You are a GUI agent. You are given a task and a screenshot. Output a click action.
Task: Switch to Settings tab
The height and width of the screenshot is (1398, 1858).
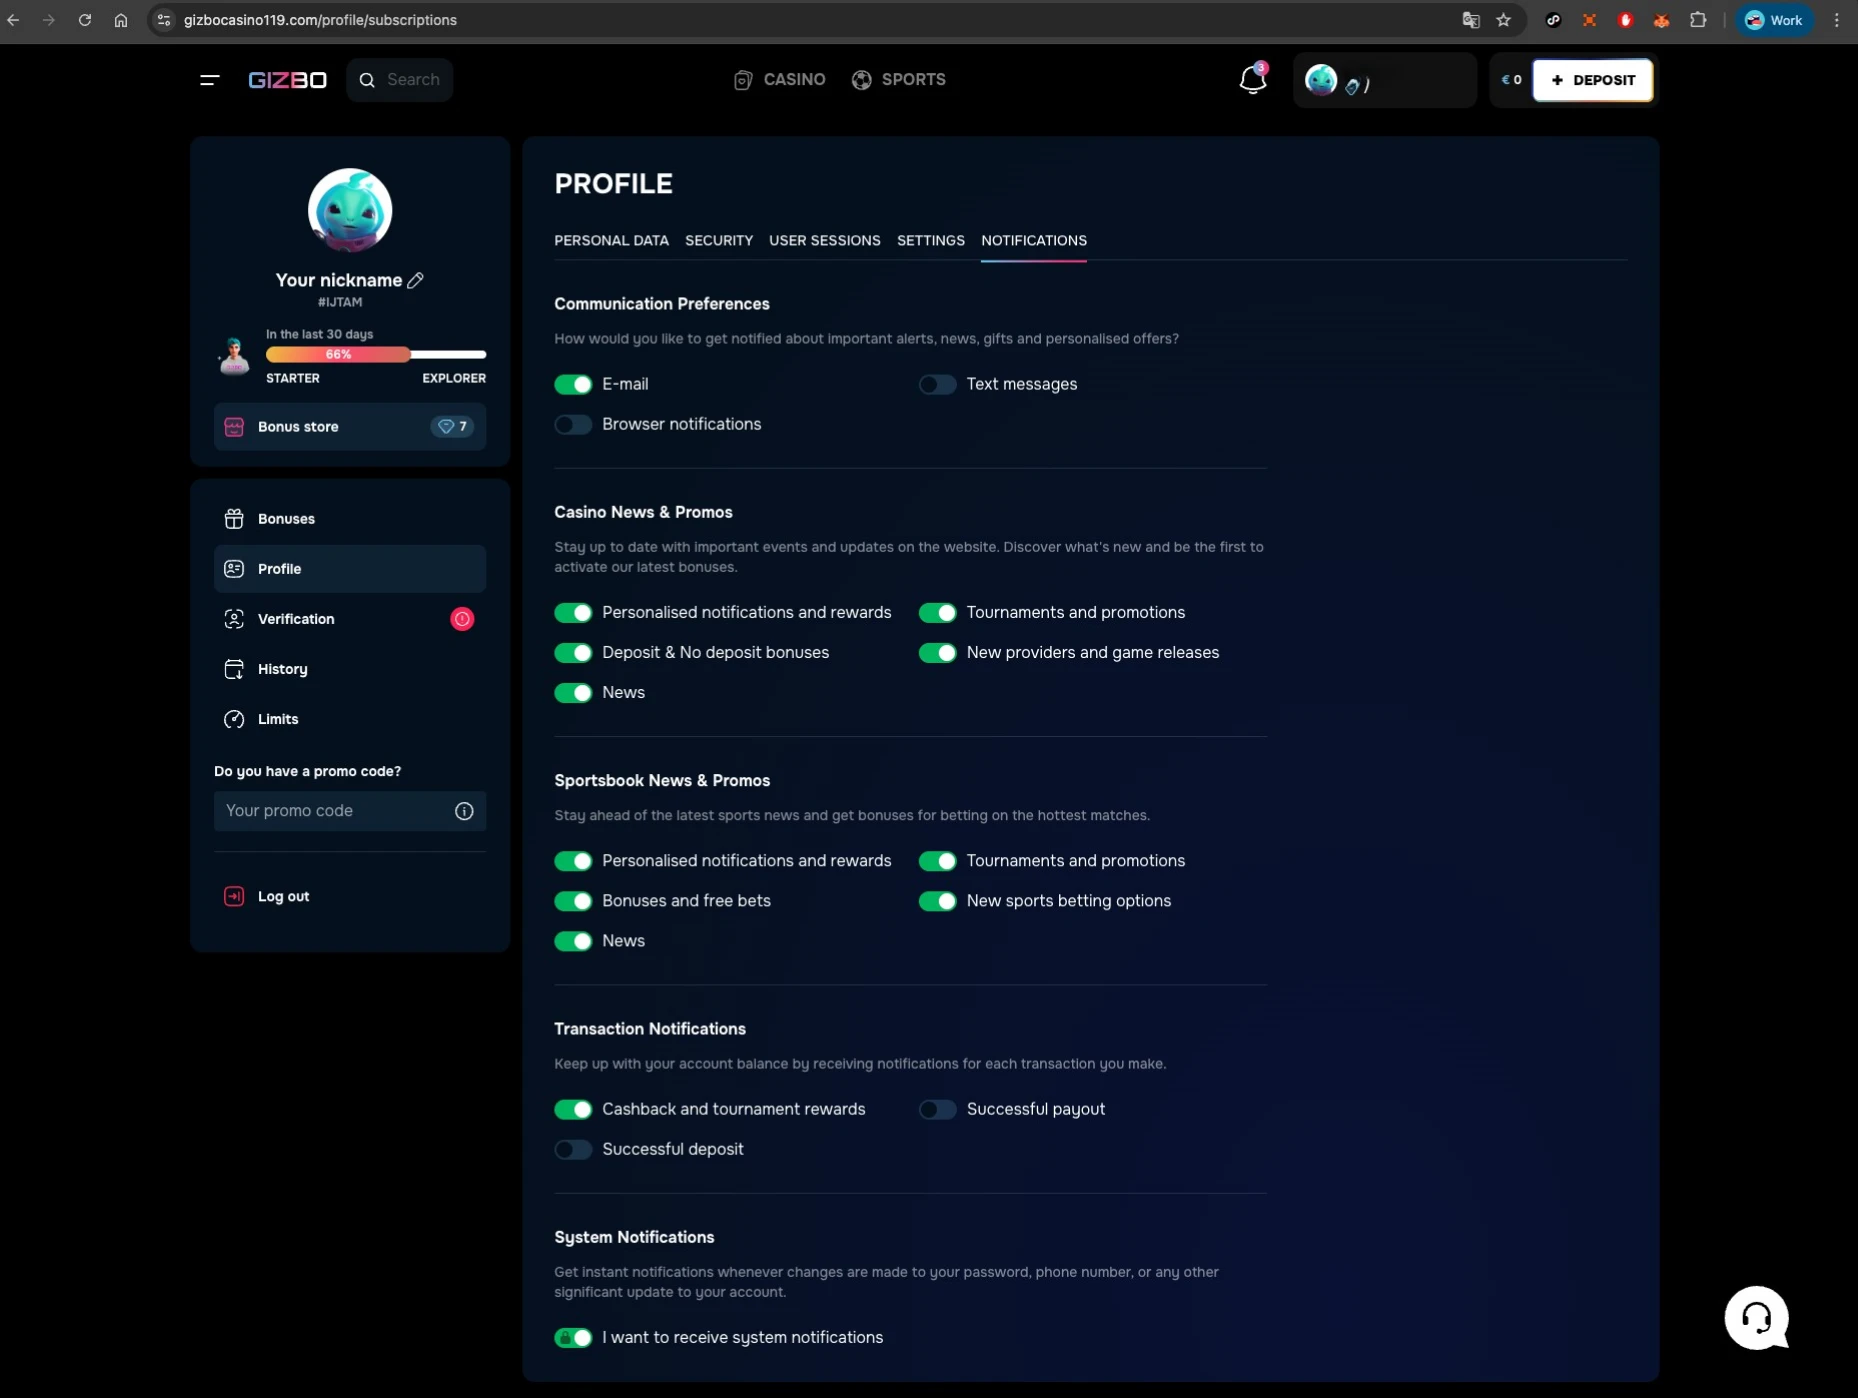tap(930, 241)
